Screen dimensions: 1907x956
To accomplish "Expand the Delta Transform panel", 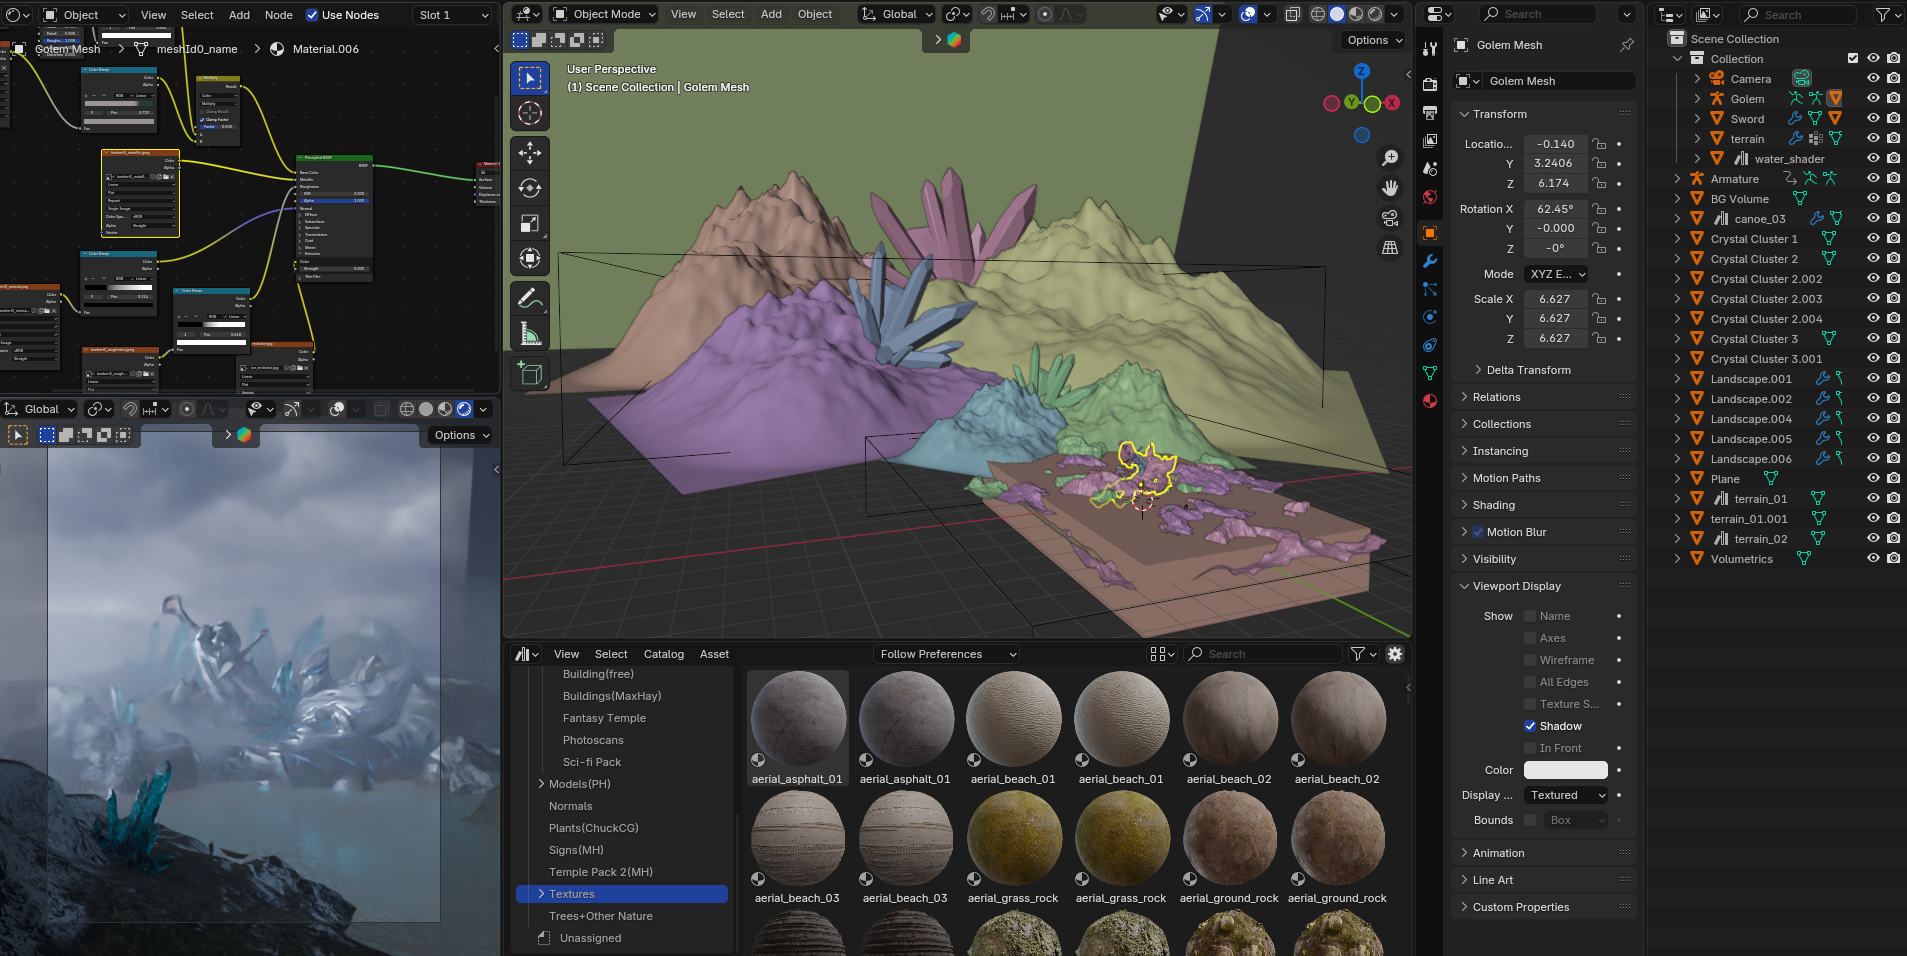I will pyautogui.click(x=1528, y=370).
